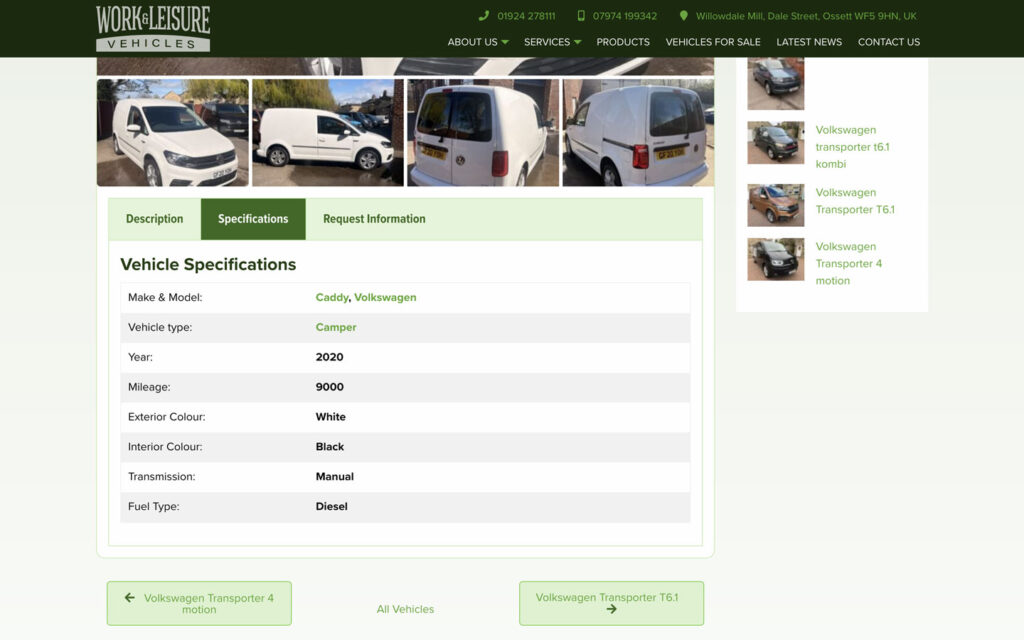Screen dimensions: 1024x640
Task: Open the All Vehicles link
Action: coord(405,609)
